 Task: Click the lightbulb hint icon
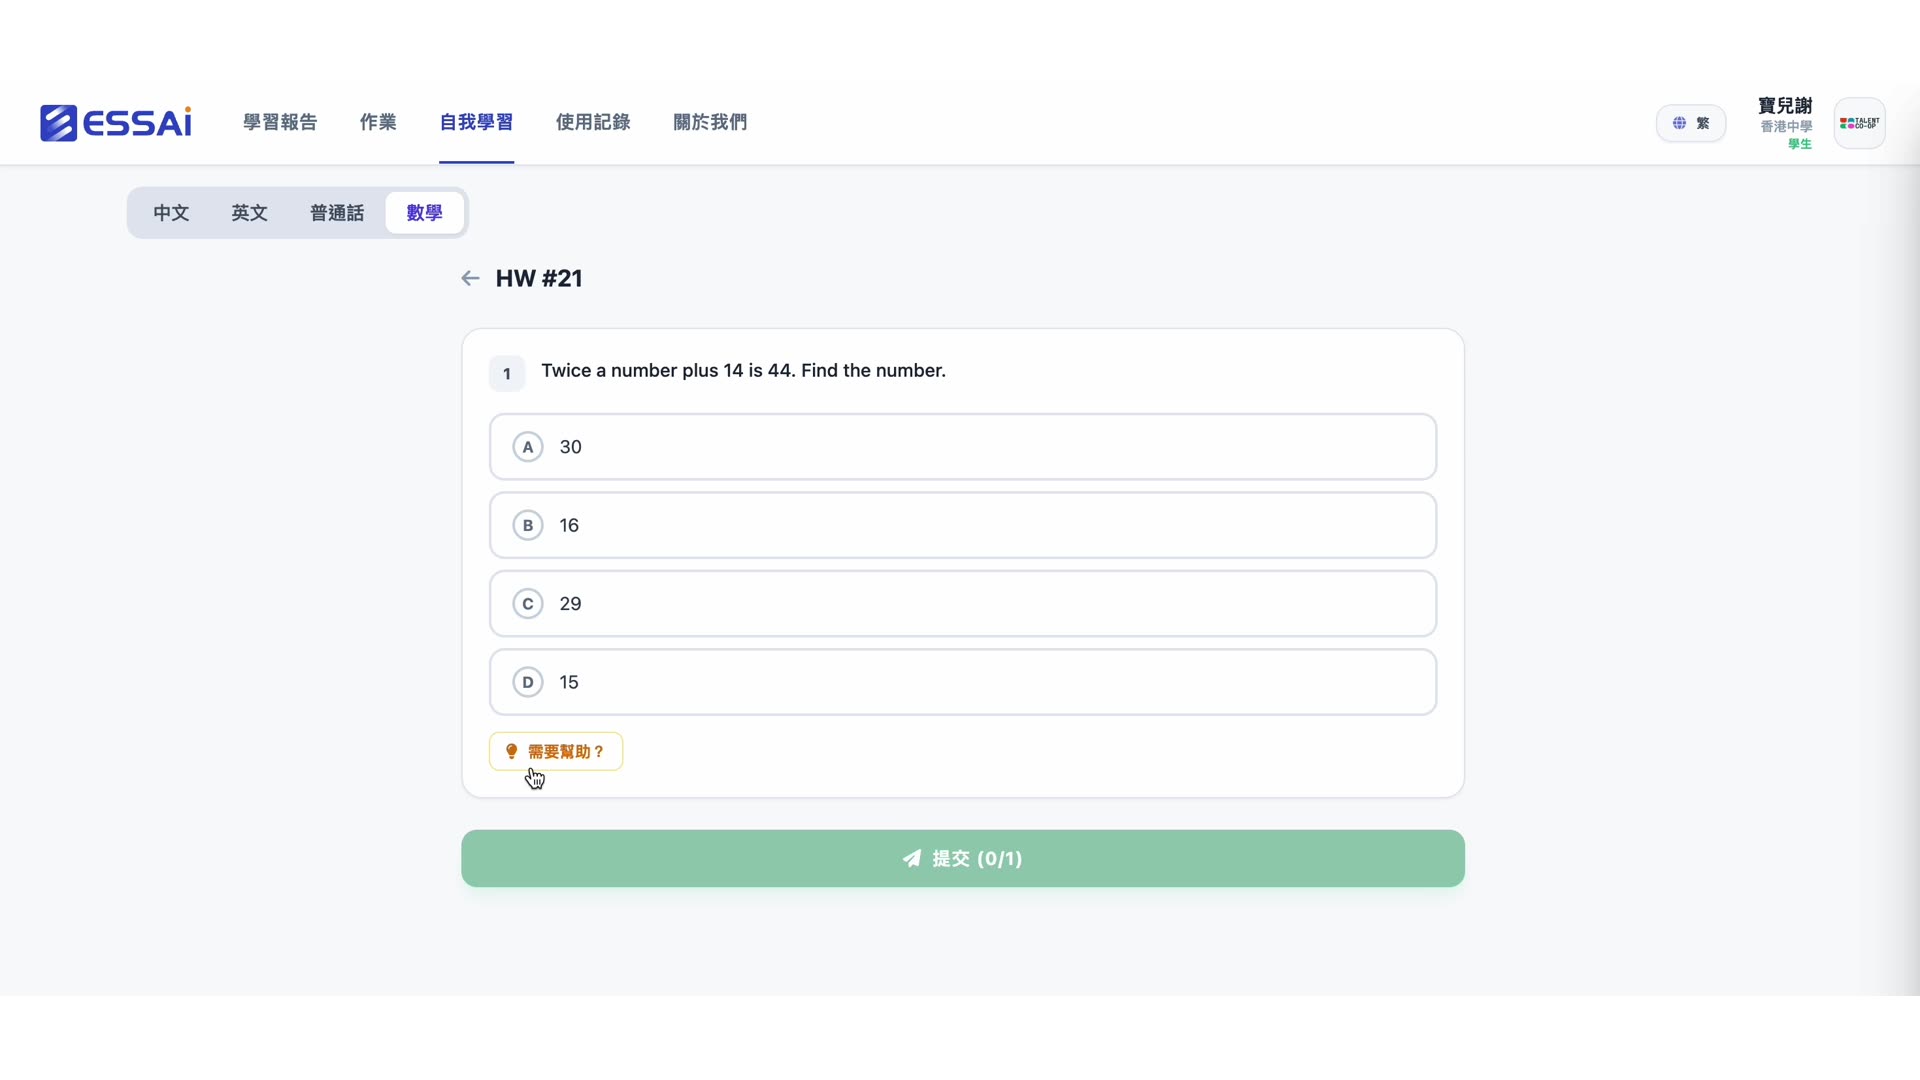pyautogui.click(x=511, y=751)
